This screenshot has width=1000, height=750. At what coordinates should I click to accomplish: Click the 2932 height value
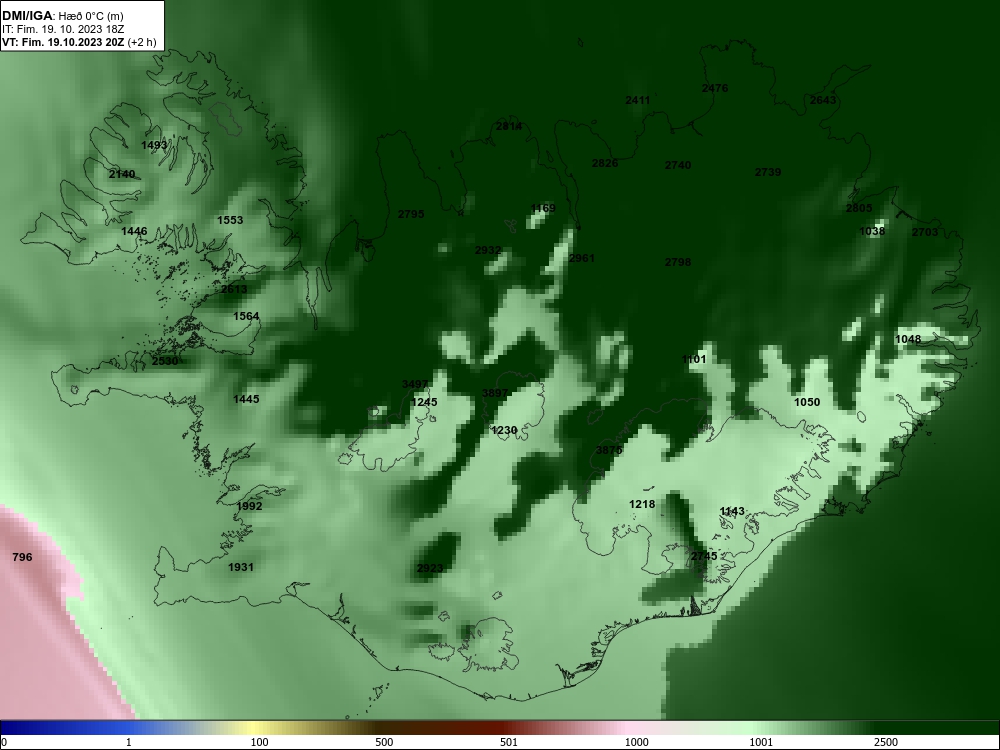click(488, 251)
